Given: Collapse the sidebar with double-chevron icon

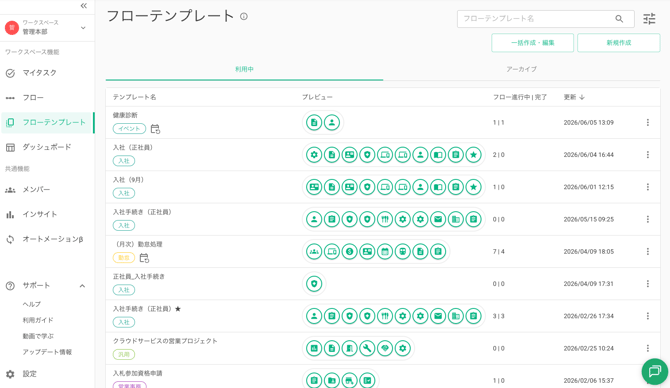Looking at the screenshot, I should point(84,6).
